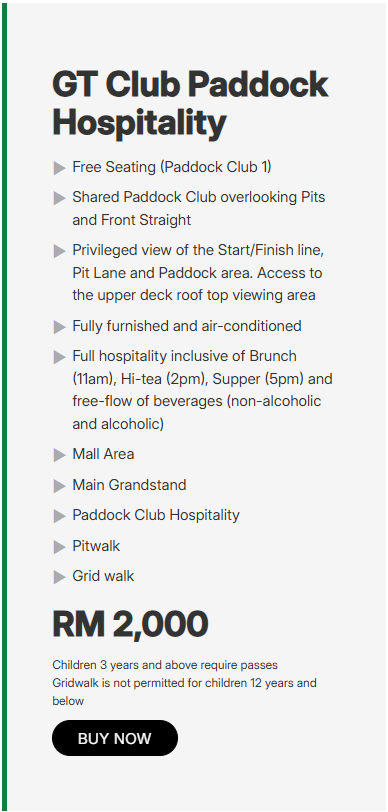Click arrow bullet beside Privileged view

pyautogui.click(x=60, y=251)
